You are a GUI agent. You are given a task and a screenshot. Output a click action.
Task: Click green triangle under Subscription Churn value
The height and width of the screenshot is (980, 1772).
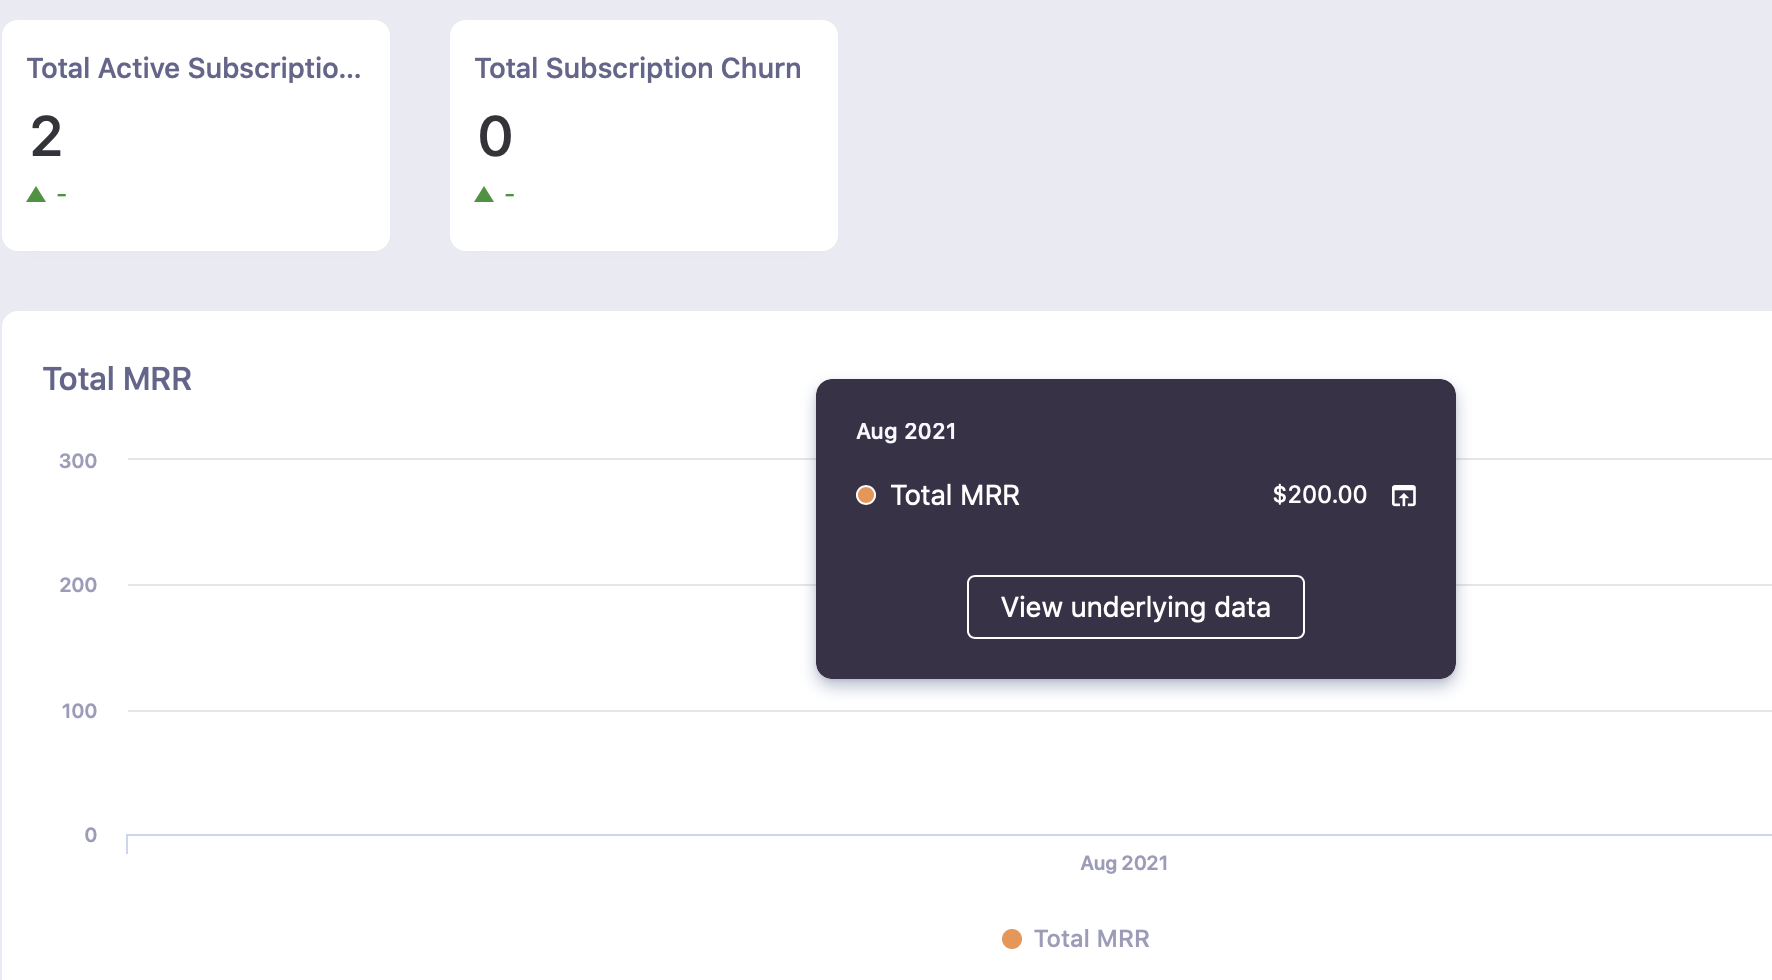[x=484, y=194]
